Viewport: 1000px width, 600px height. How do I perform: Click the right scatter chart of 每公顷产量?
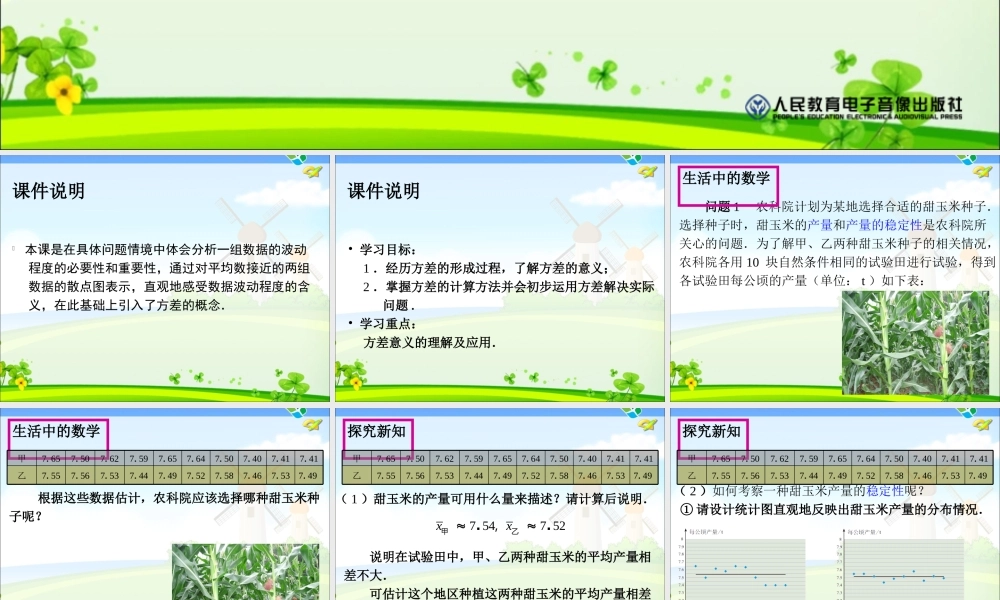(902, 564)
